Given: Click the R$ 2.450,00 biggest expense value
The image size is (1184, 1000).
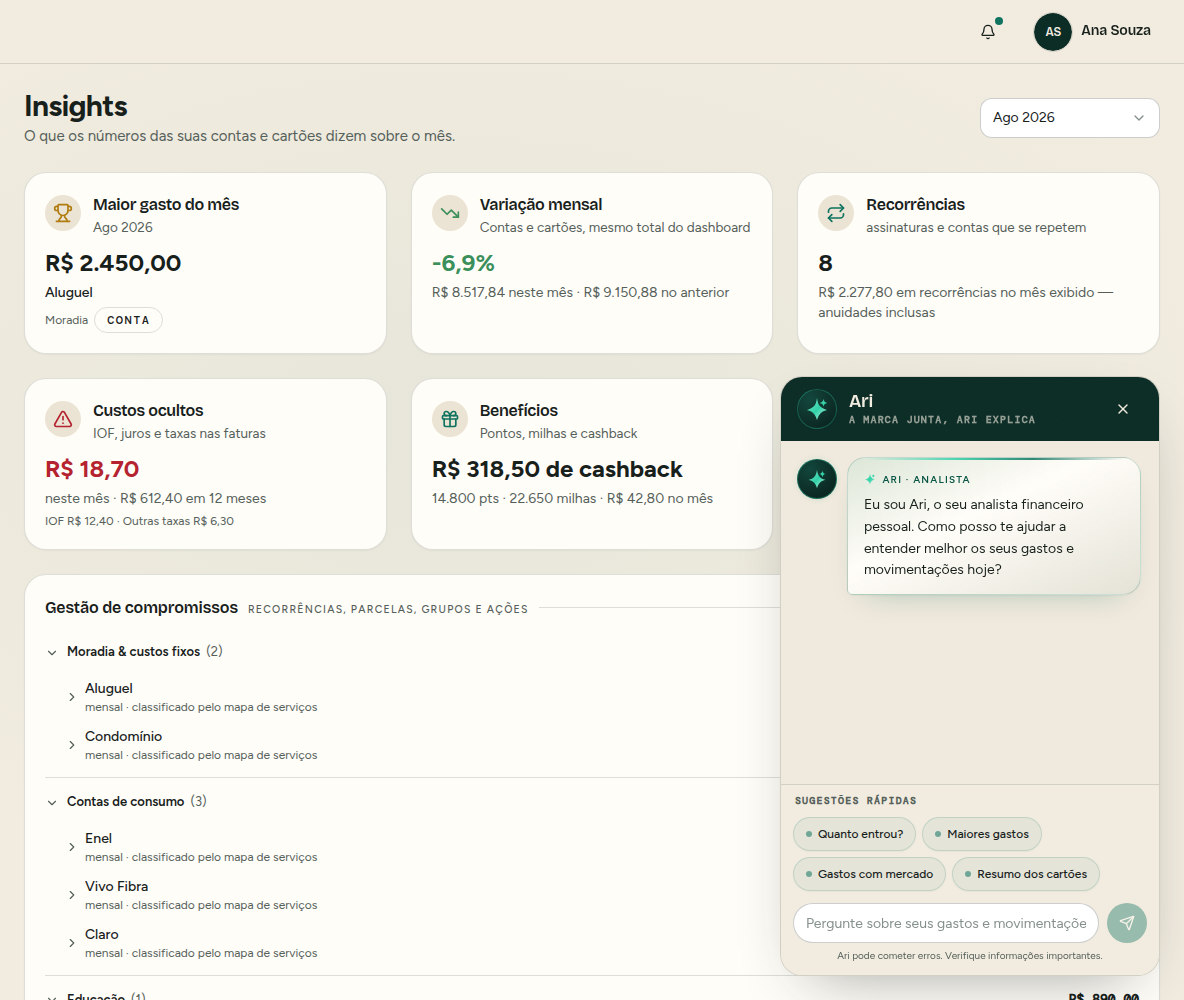Looking at the screenshot, I should [x=113, y=263].
